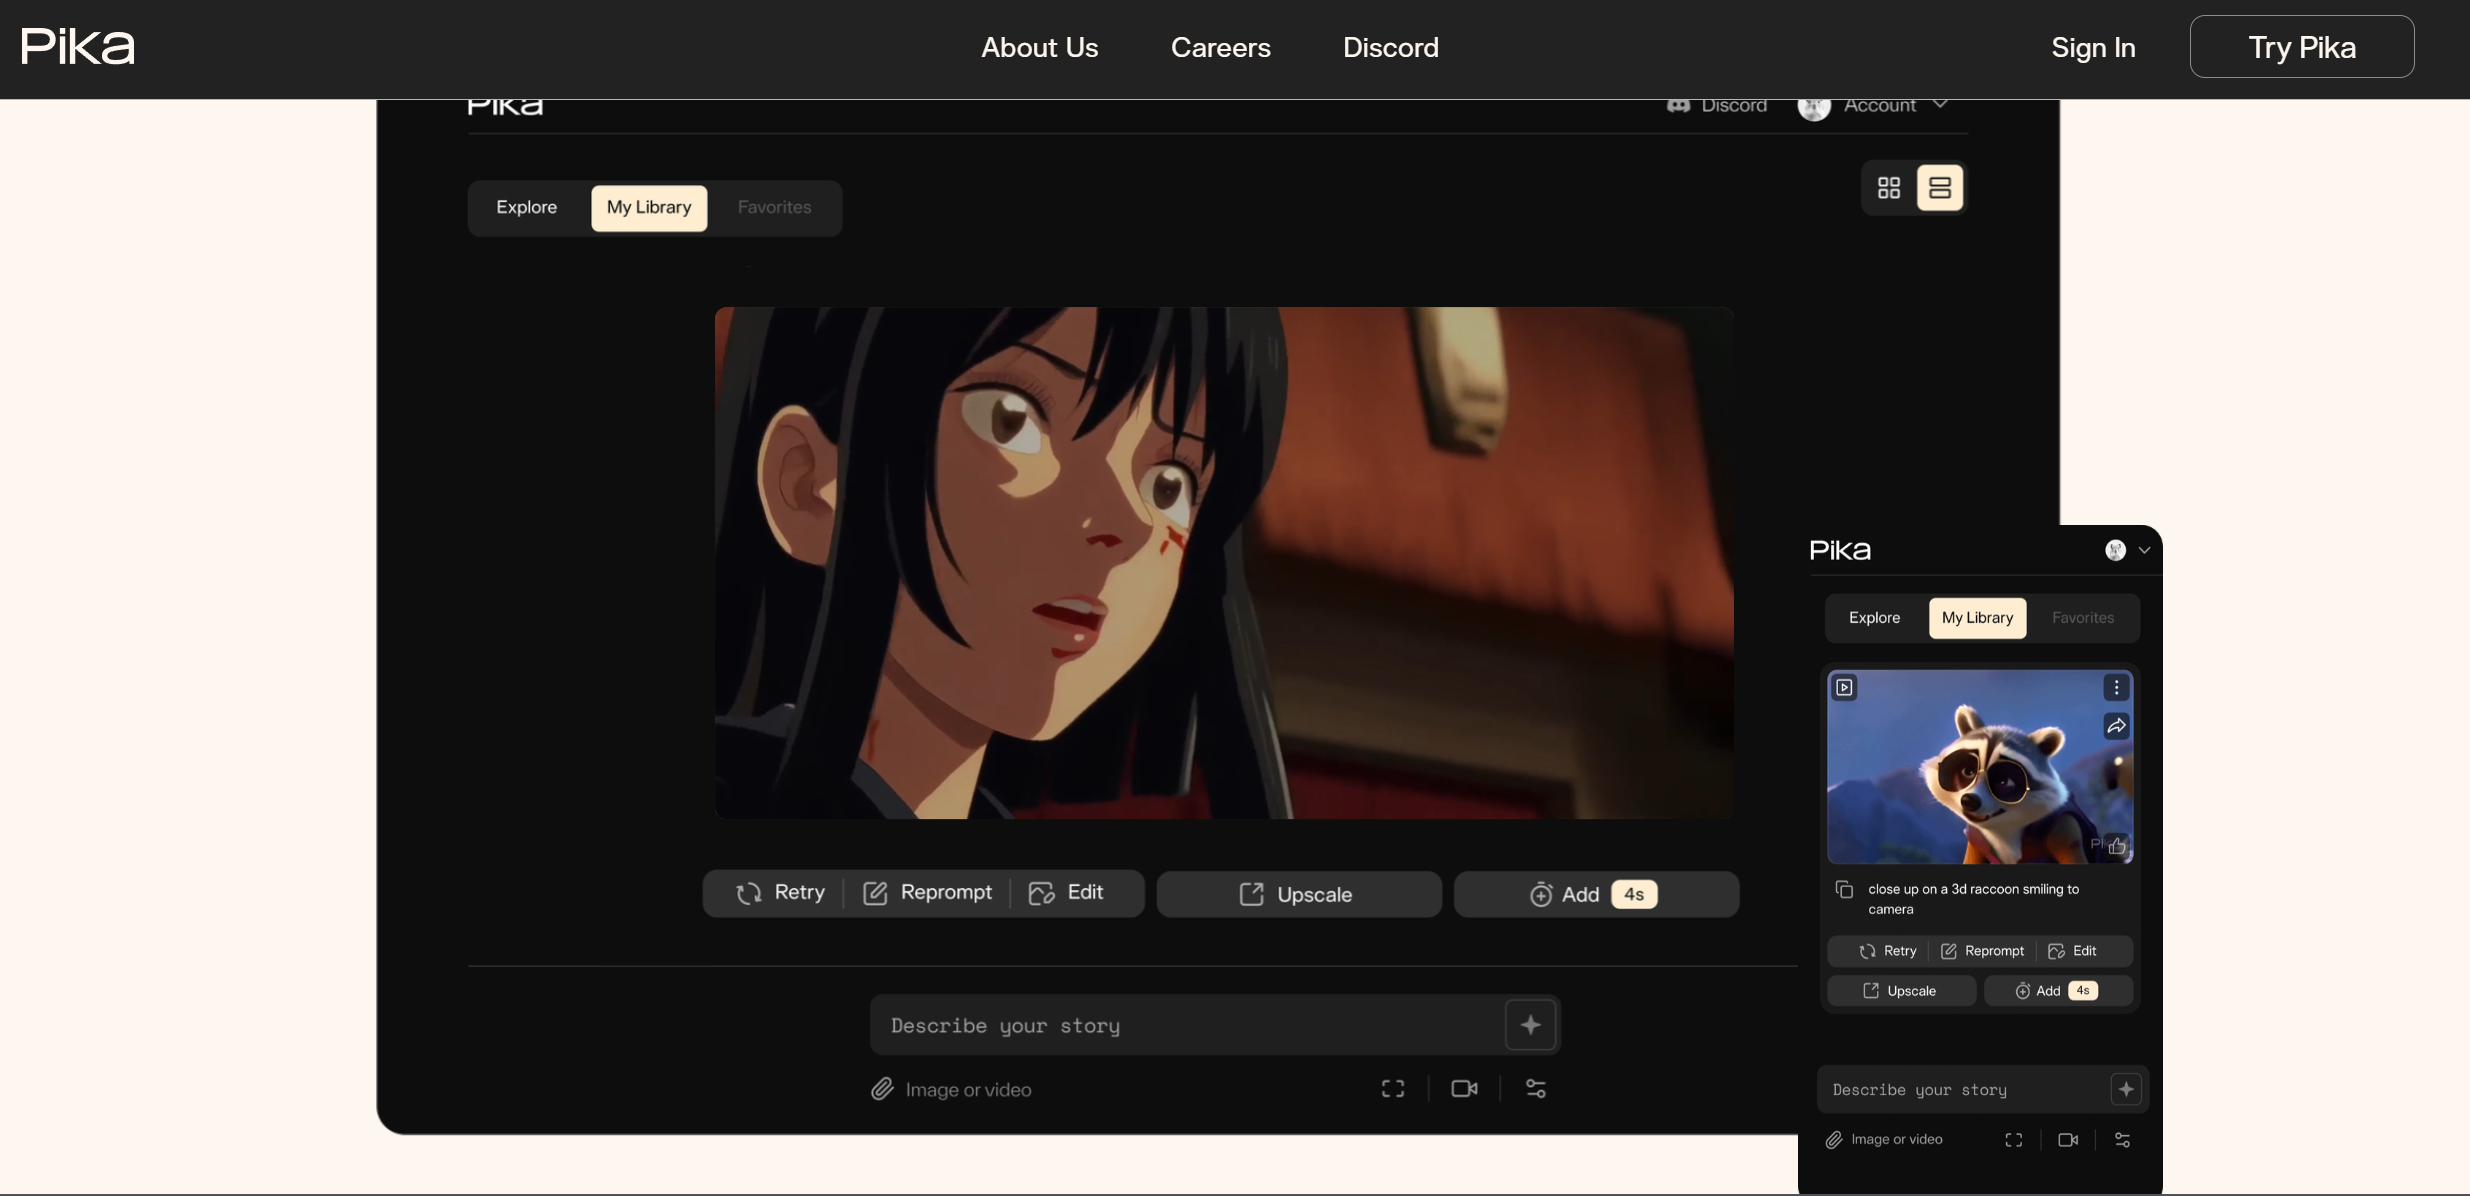The image size is (2470, 1196).
Task: Switch to list view layout icon
Action: (x=1939, y=188)
